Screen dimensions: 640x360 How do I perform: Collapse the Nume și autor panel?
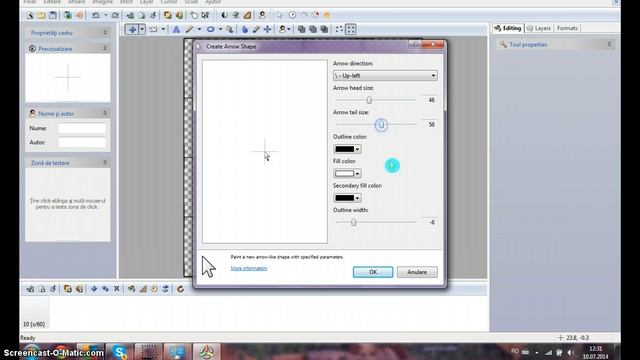(x=105, y=113)
